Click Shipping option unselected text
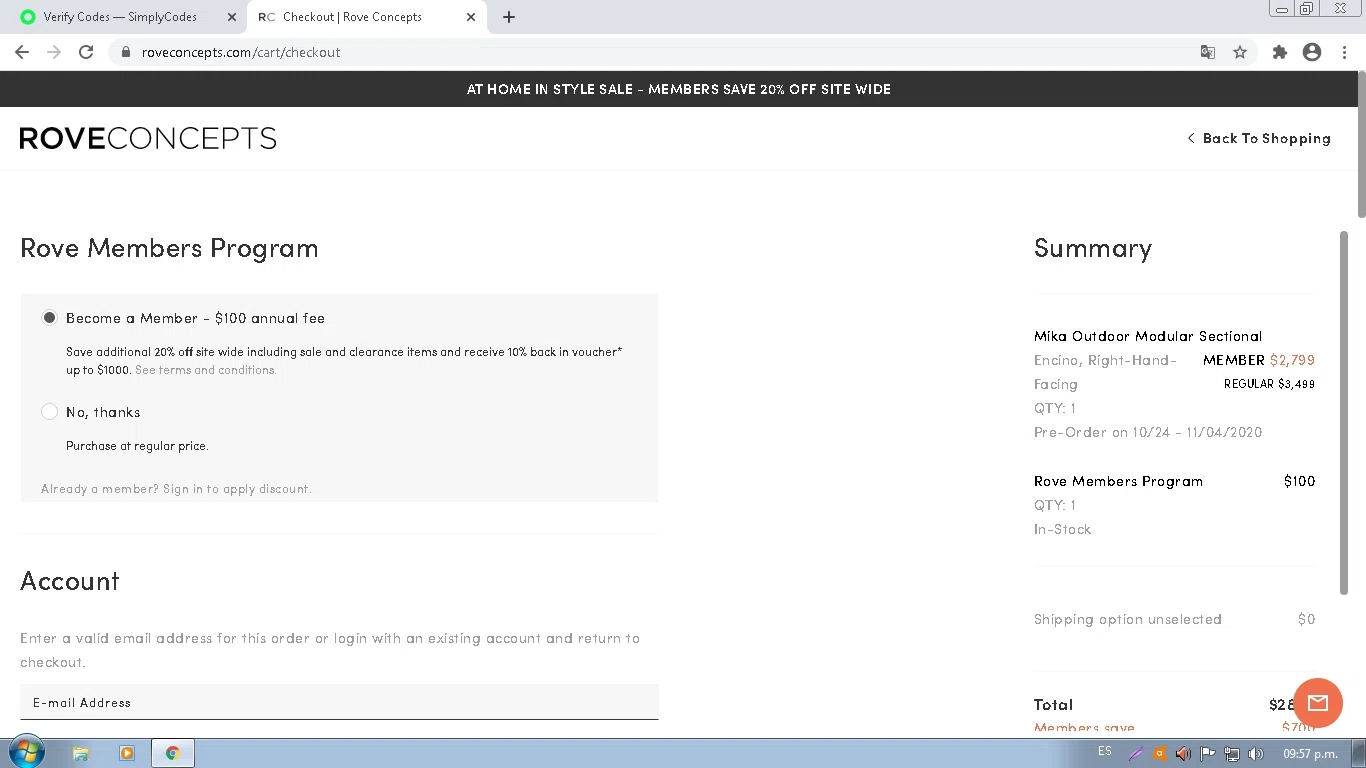The height and width of the screenshot is (768, 1366). (1128, 619)
